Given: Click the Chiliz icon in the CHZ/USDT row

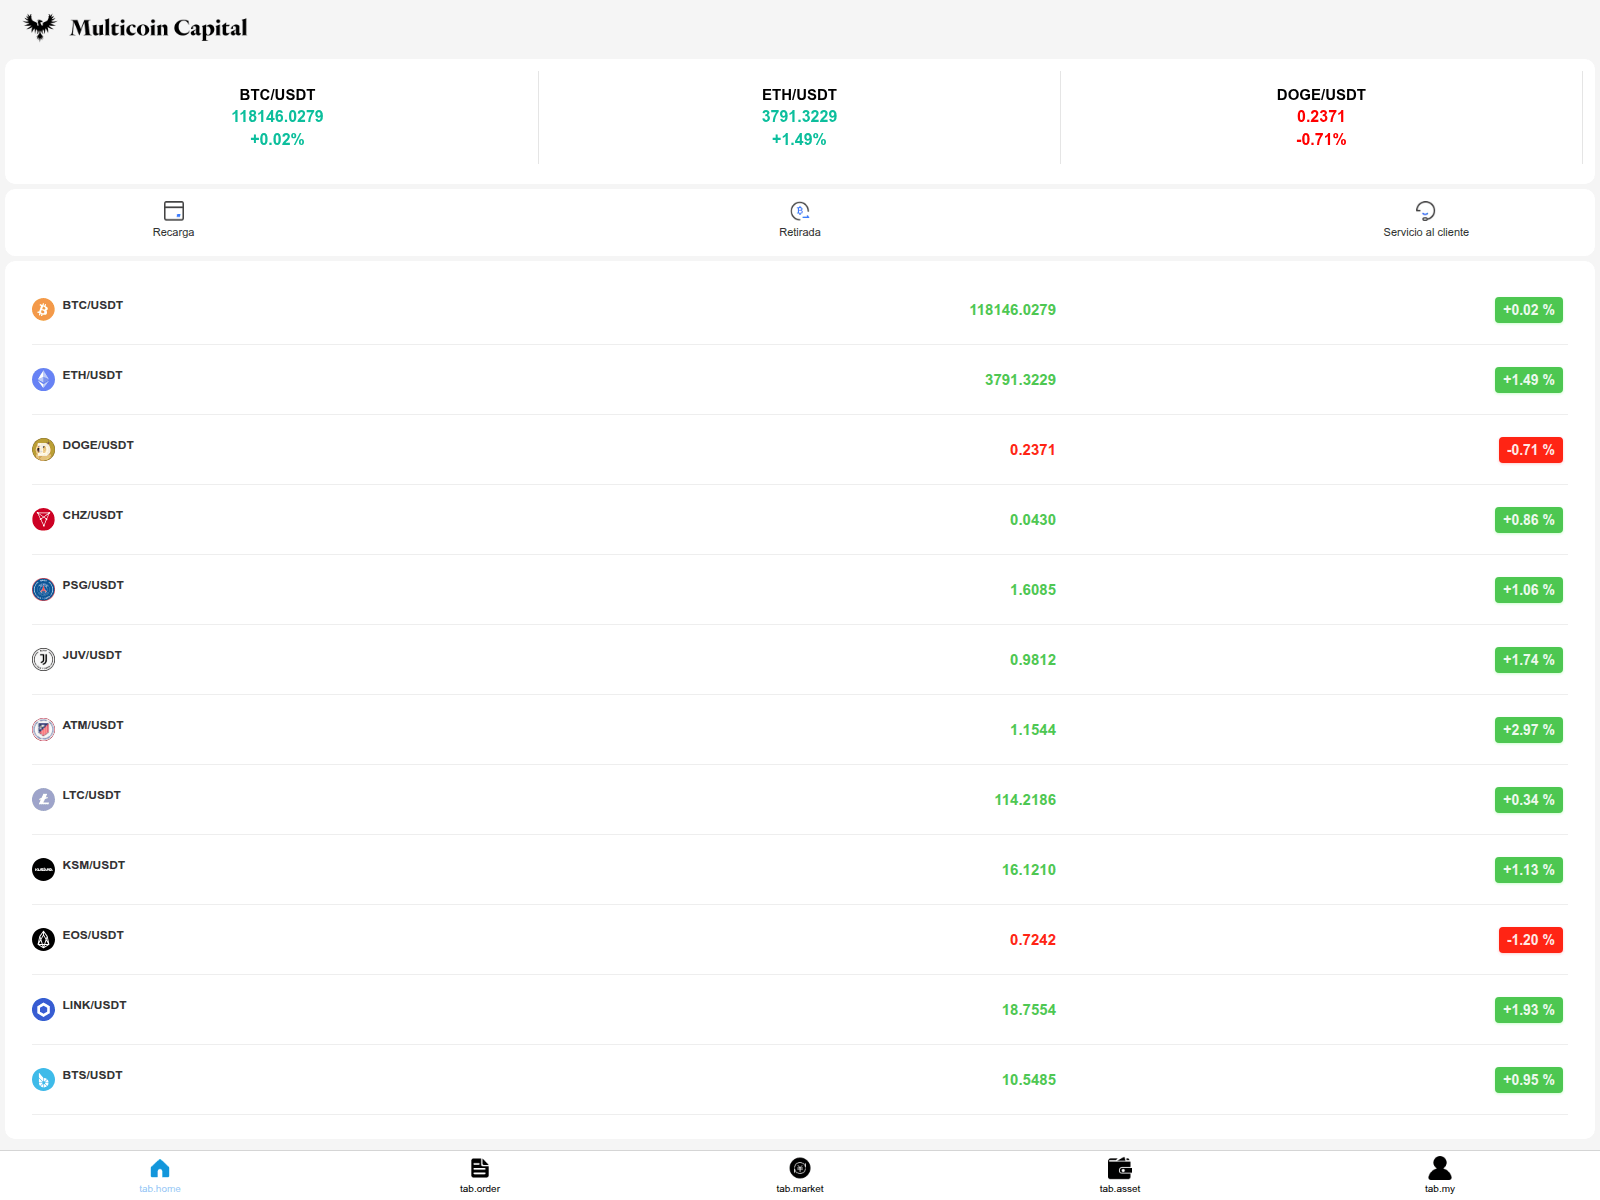Looking at the screenshot, I should point(43,520).
